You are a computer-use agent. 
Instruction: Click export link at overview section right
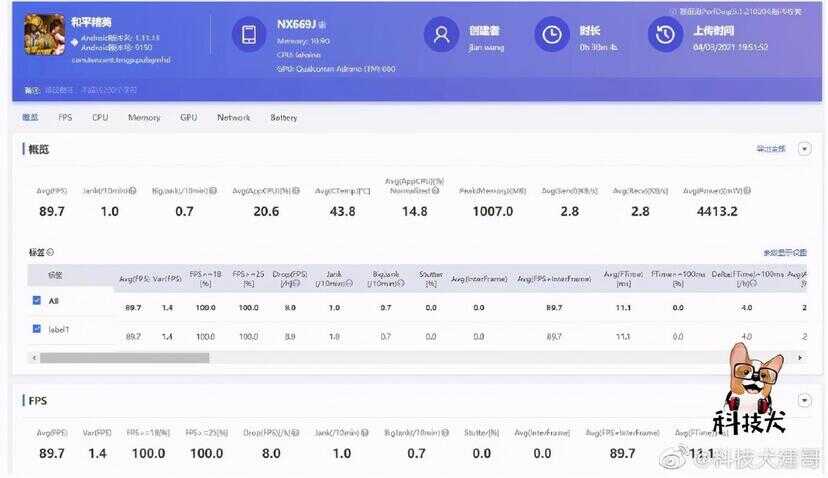pos(771,149)
